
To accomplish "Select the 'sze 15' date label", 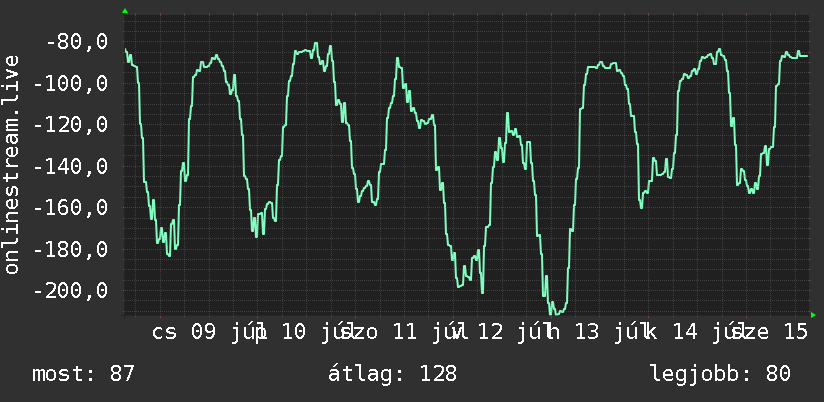I will click(x=770, y=332).
